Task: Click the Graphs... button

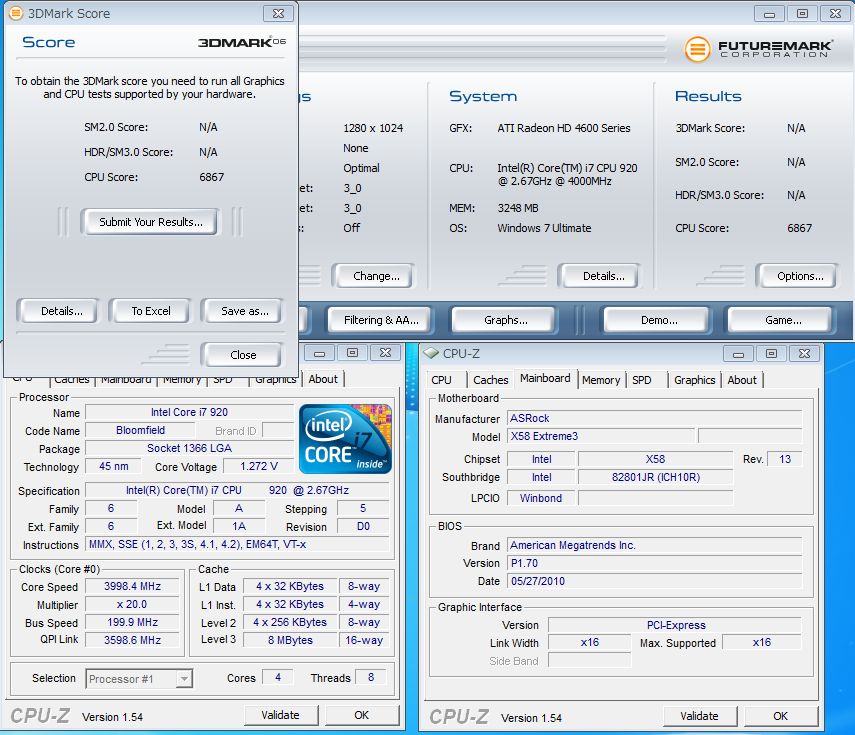Action: coord(505,320)
